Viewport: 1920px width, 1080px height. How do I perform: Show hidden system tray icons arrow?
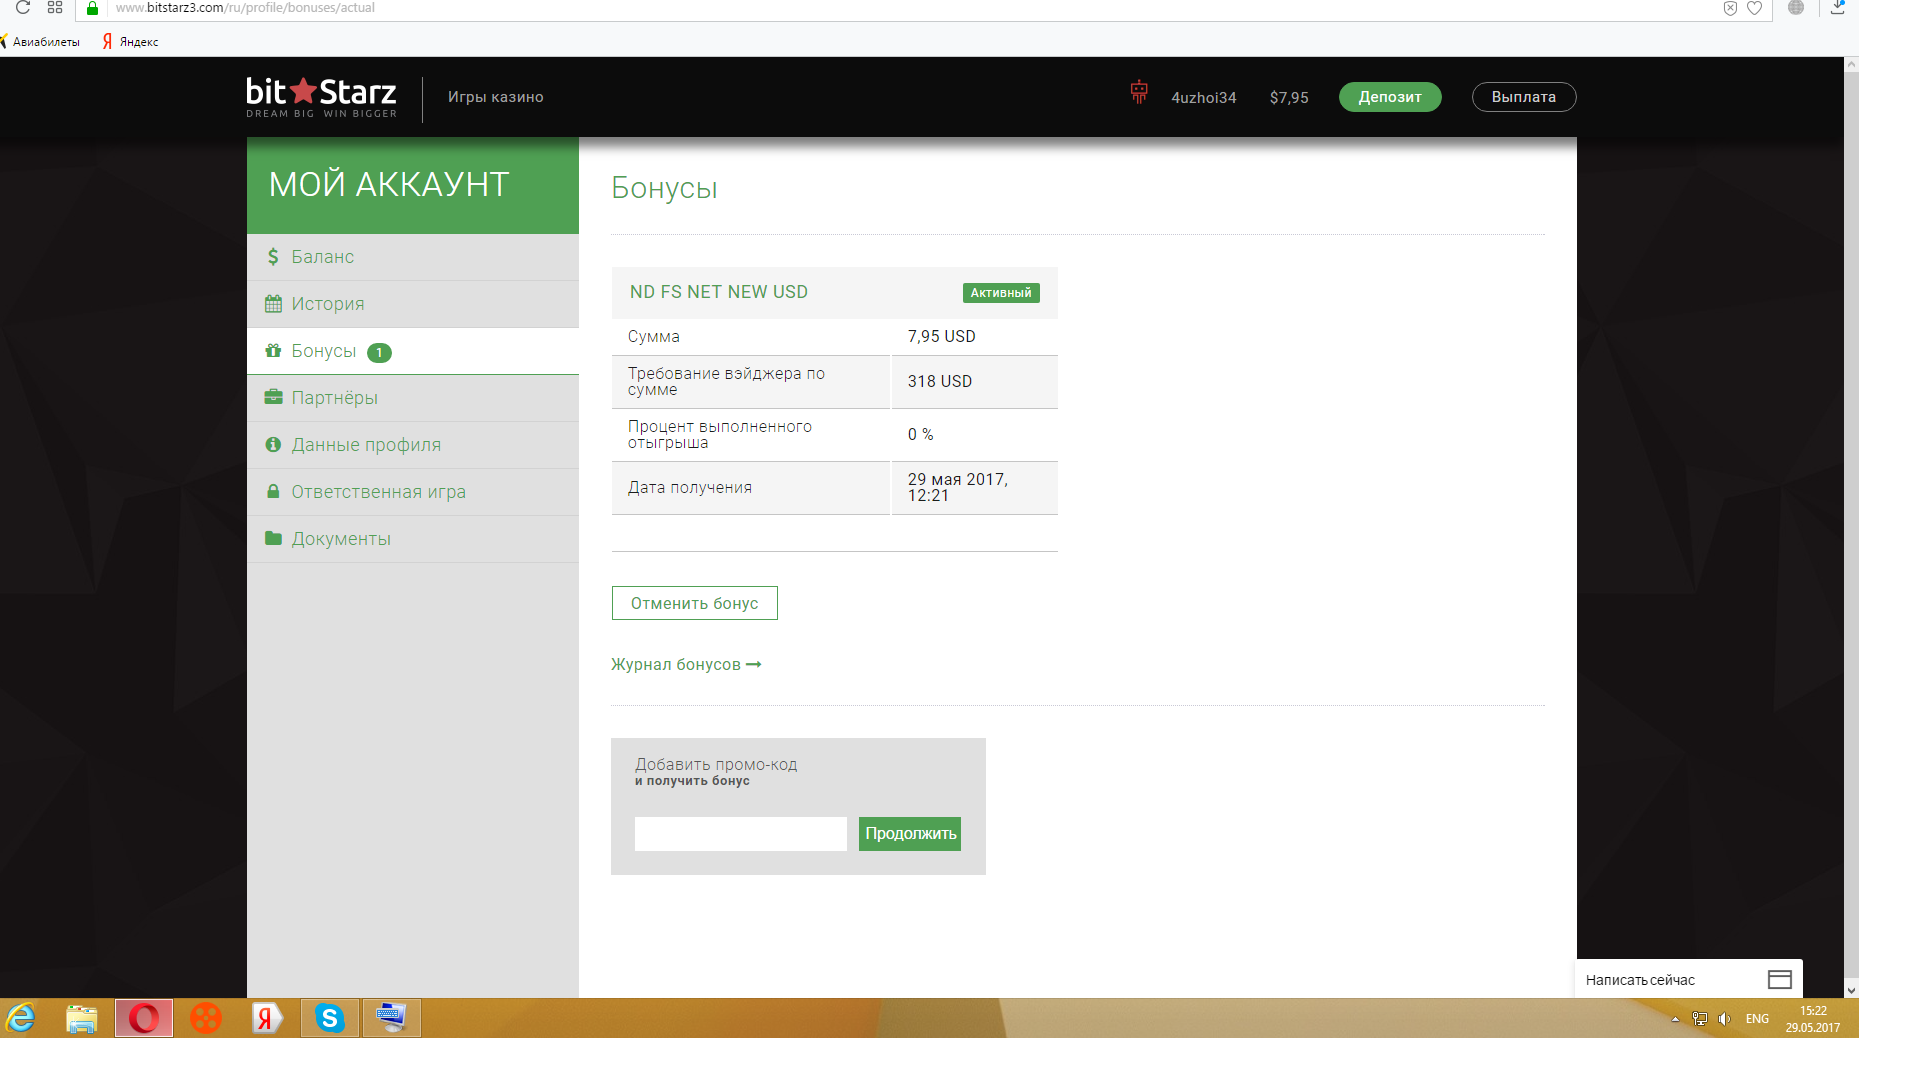1675,1019
